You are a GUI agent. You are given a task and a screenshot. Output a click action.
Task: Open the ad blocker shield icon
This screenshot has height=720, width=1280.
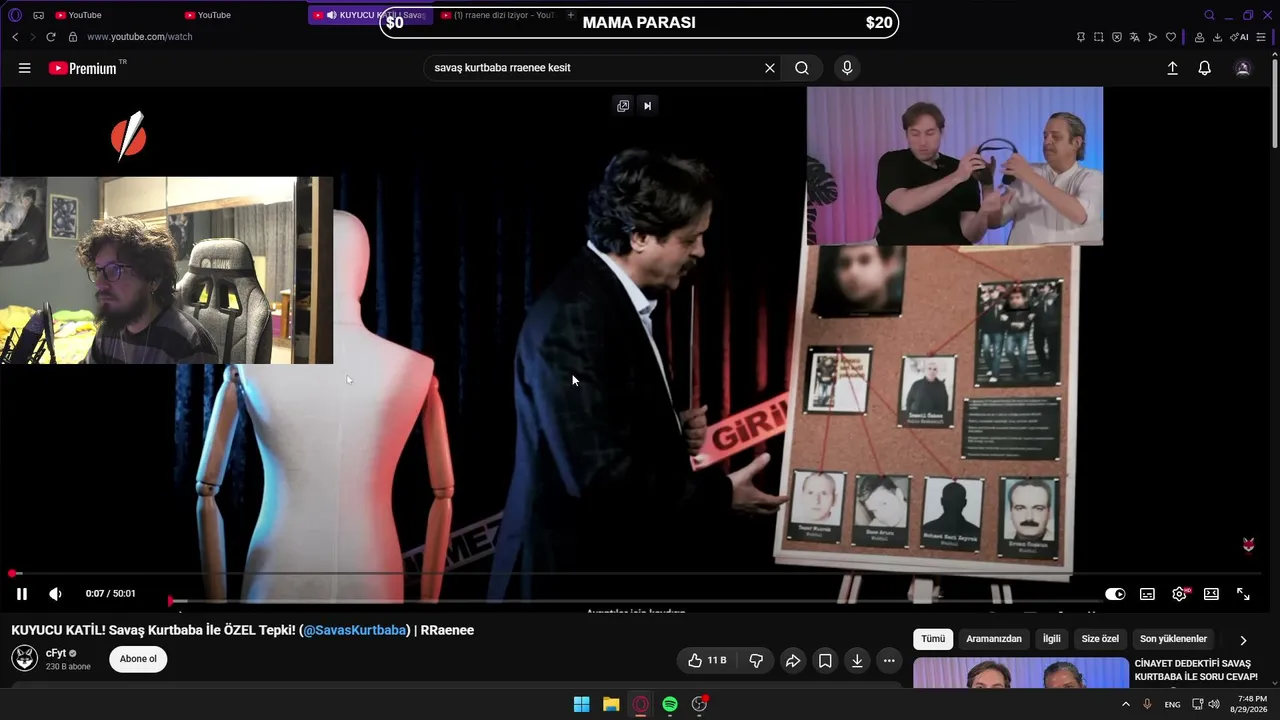point(1117,37)
